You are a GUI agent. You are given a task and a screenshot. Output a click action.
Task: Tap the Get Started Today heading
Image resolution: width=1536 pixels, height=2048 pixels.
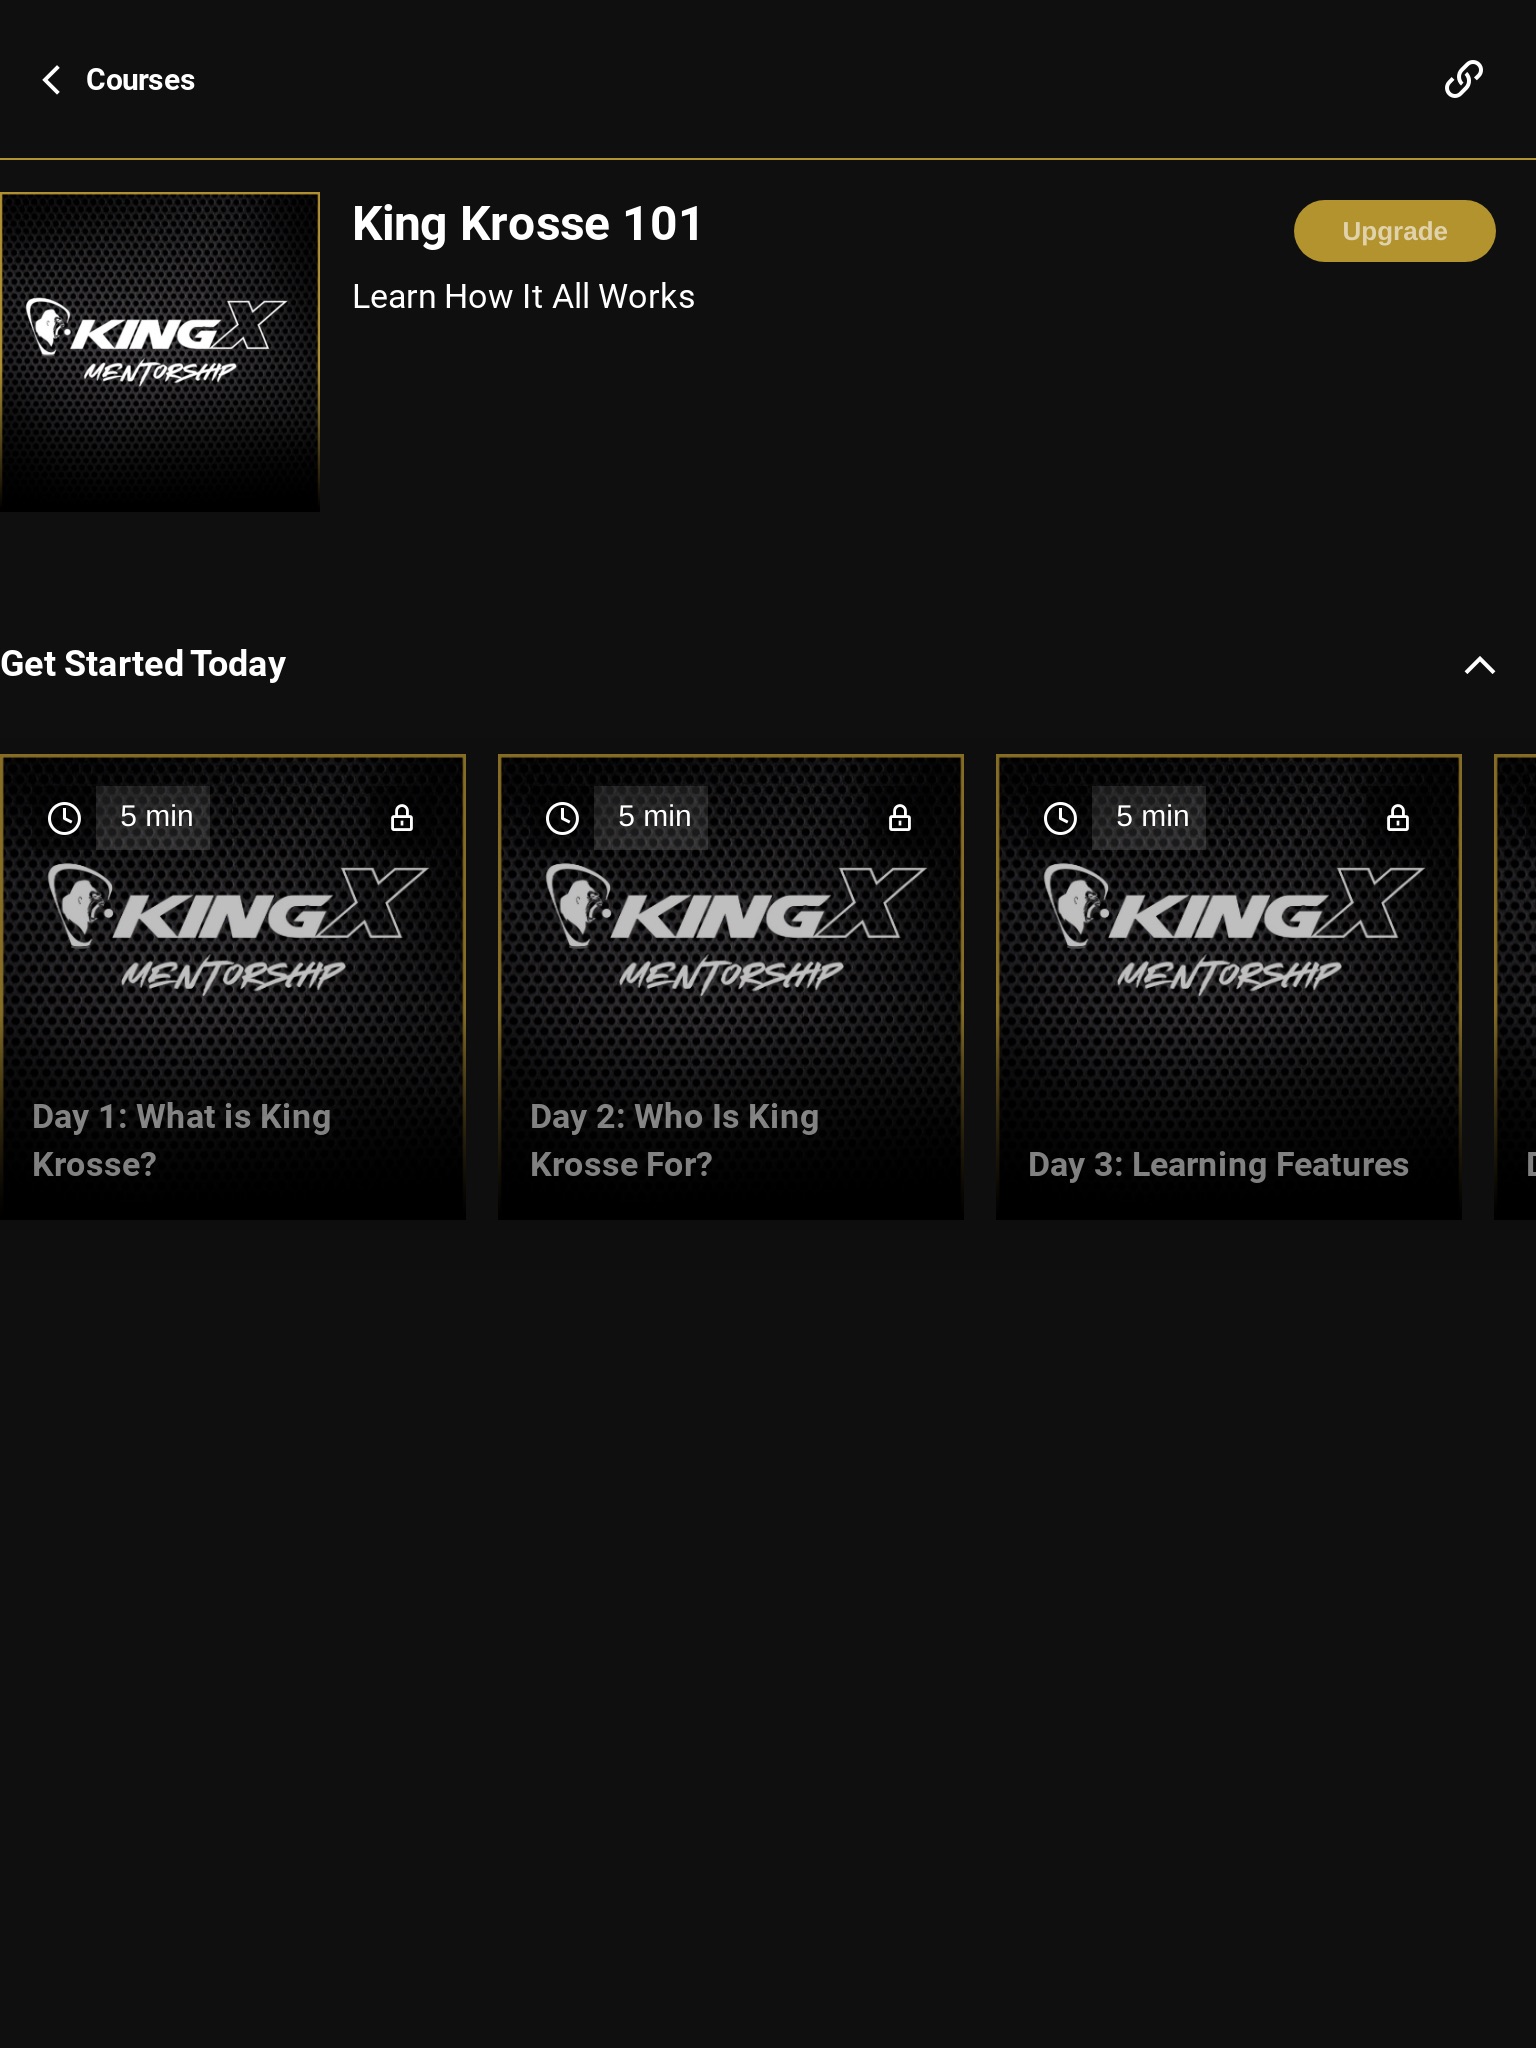coord(143,664)
